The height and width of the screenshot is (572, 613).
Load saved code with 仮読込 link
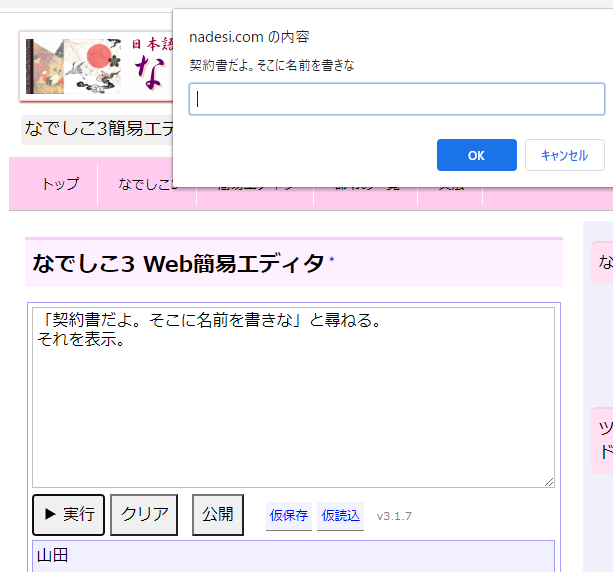(340, 516)
